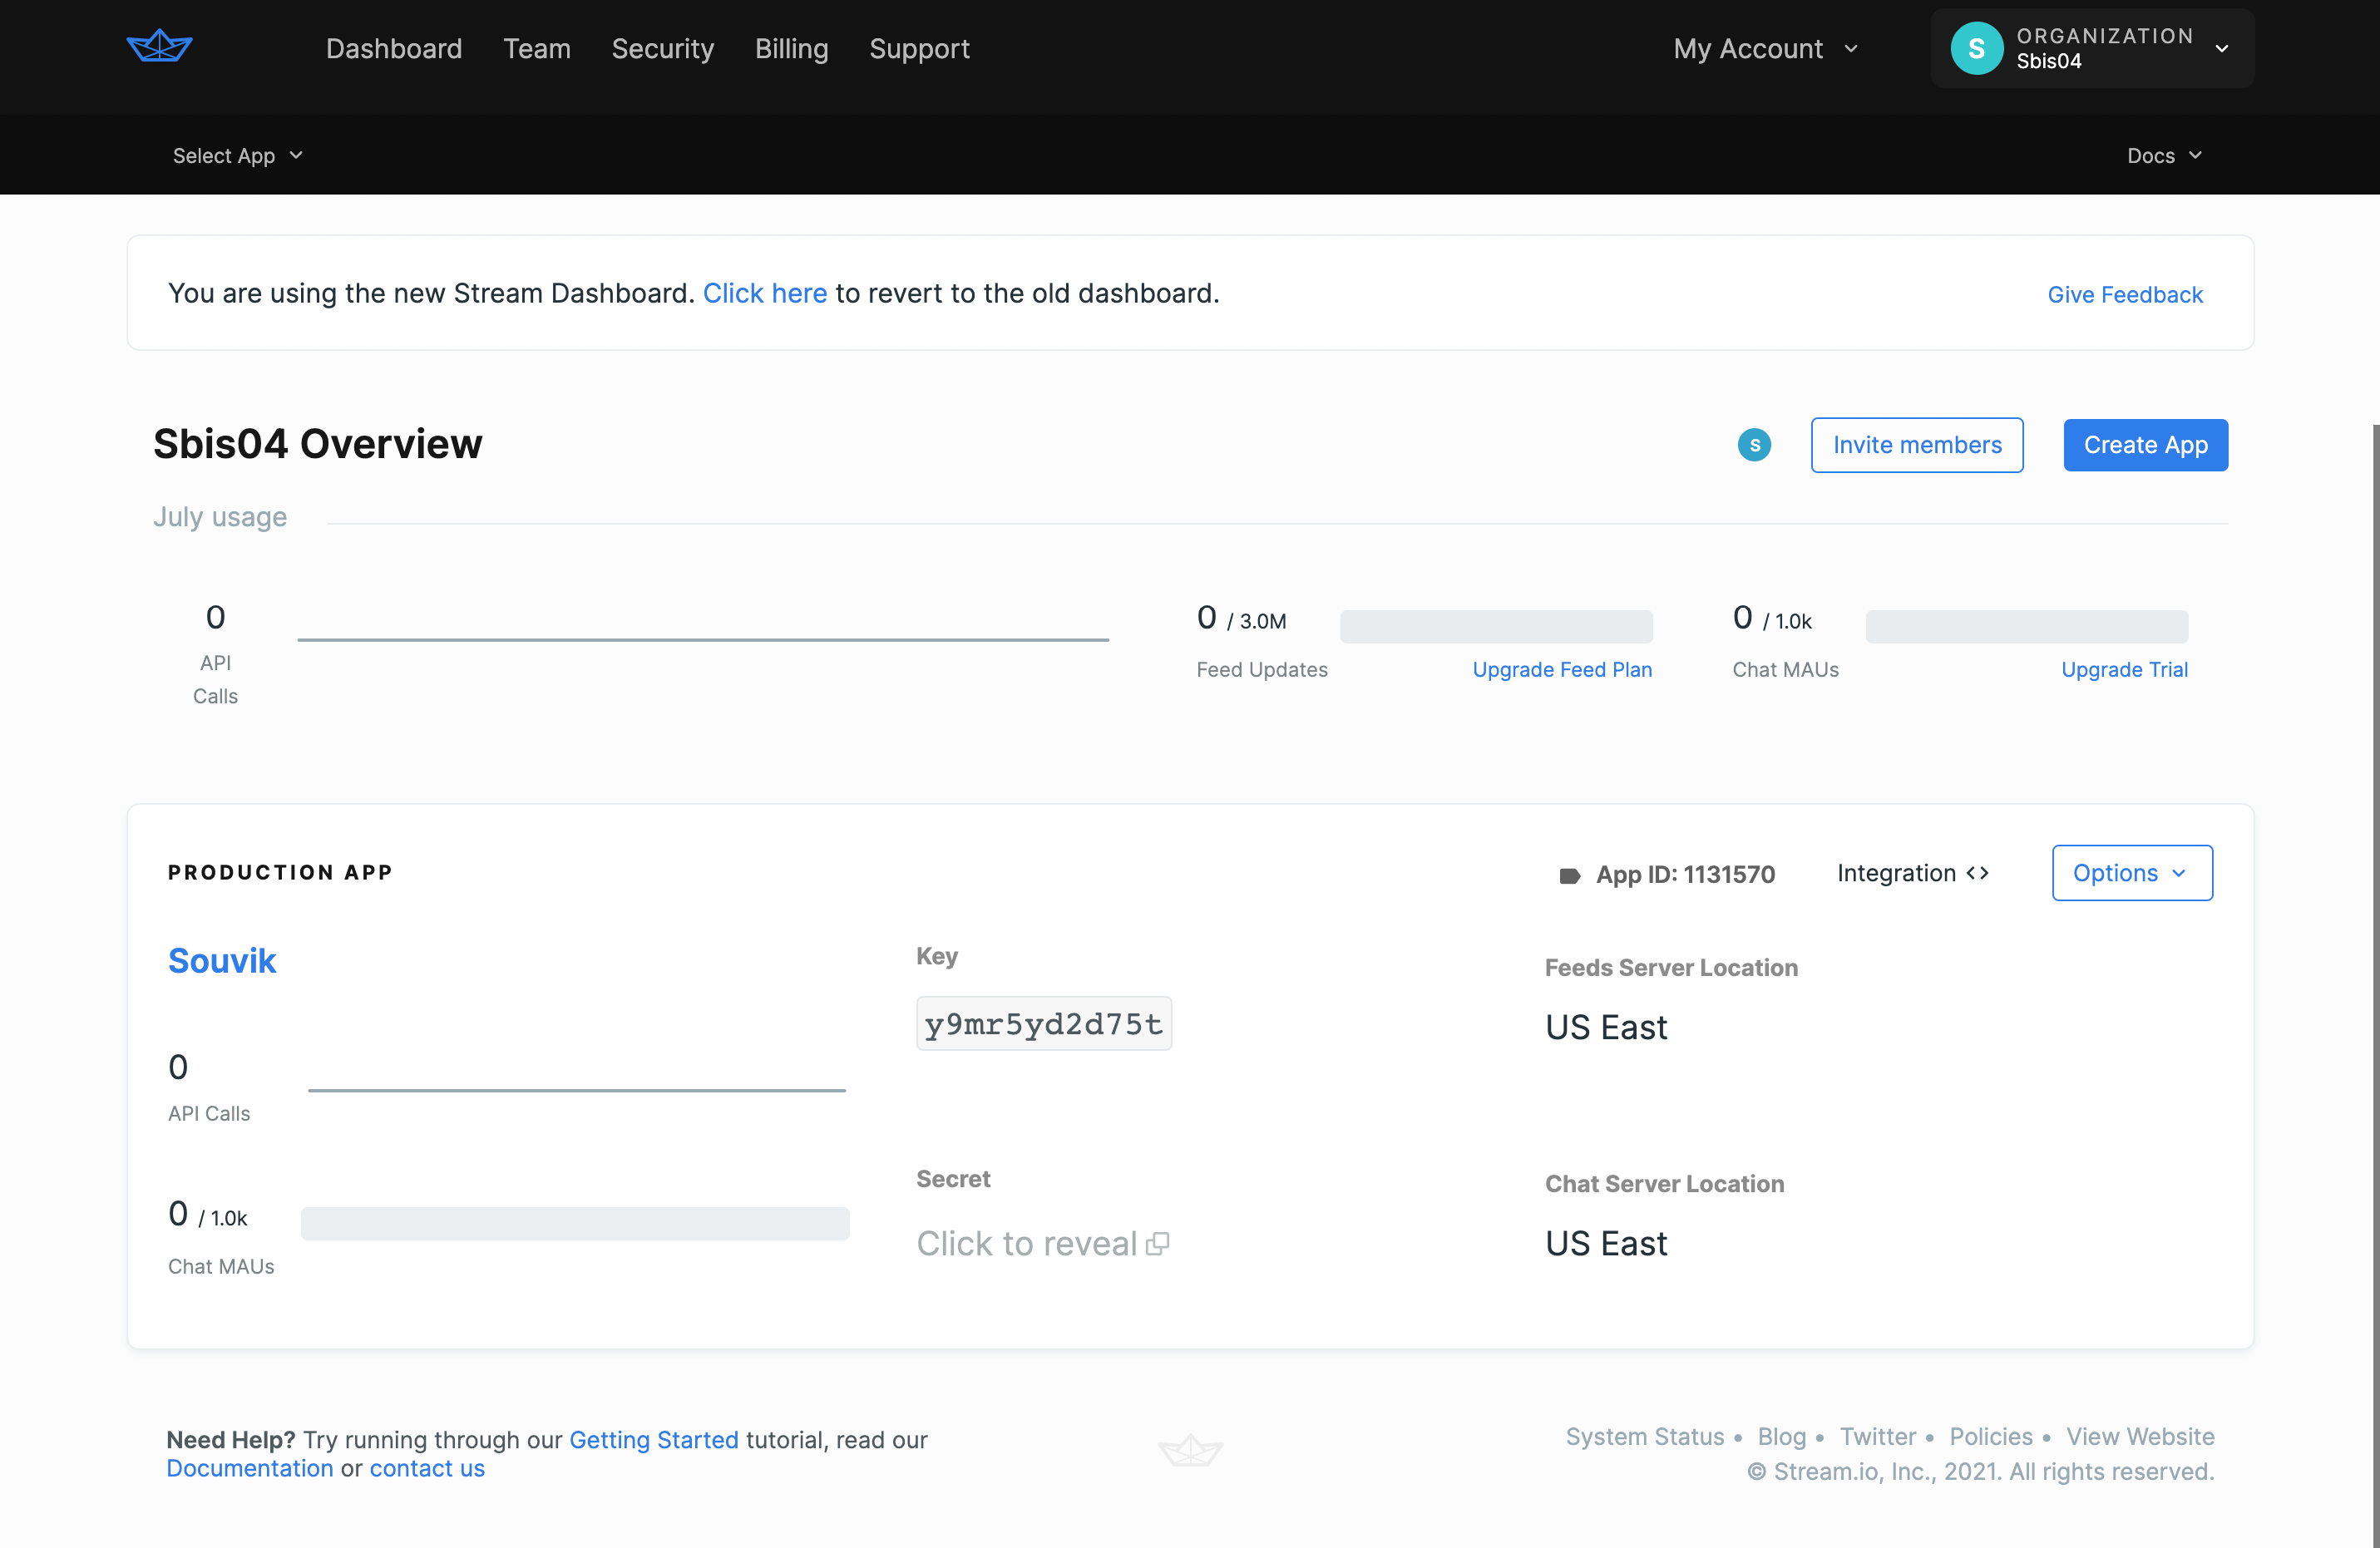The image size is (2380, 1548).
Task: Click the Create App button
Action: (x=2145, y=446)
